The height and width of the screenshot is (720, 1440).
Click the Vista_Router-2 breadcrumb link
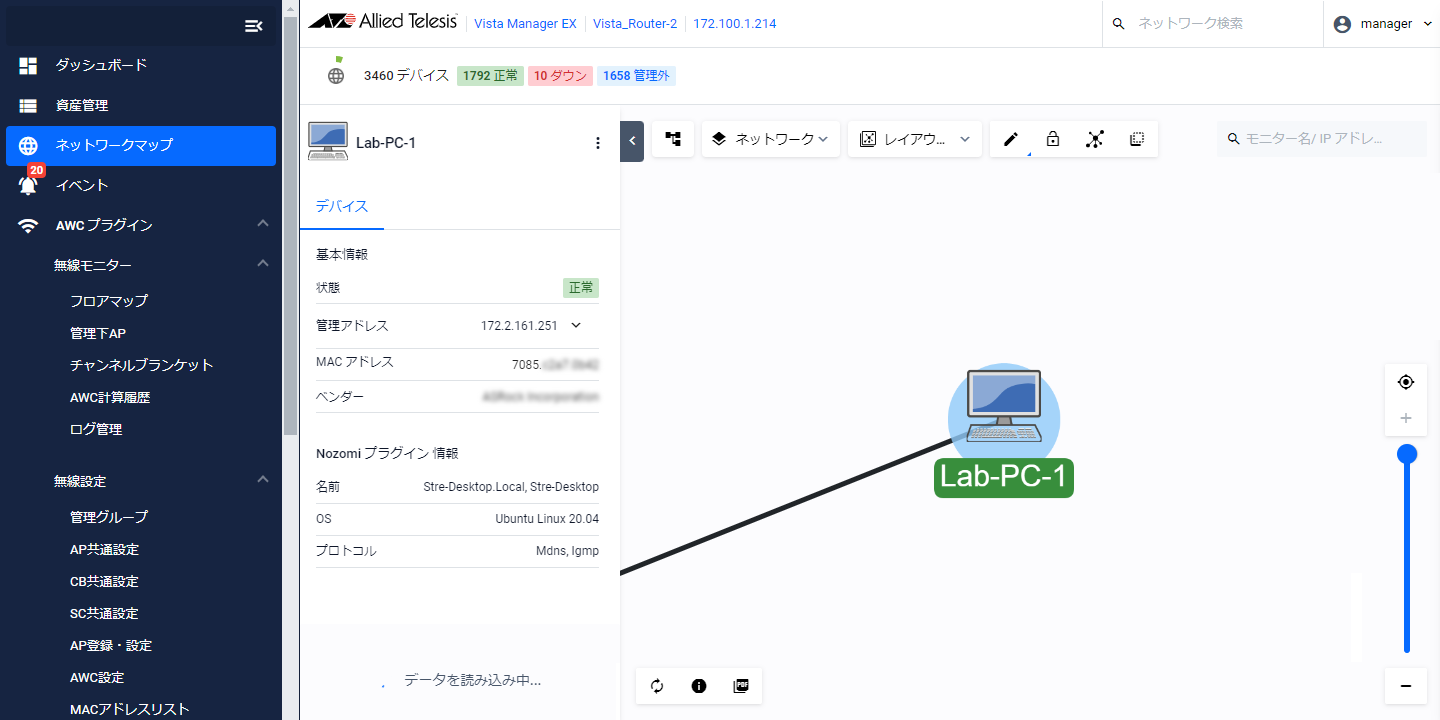[x=635, y=24]
